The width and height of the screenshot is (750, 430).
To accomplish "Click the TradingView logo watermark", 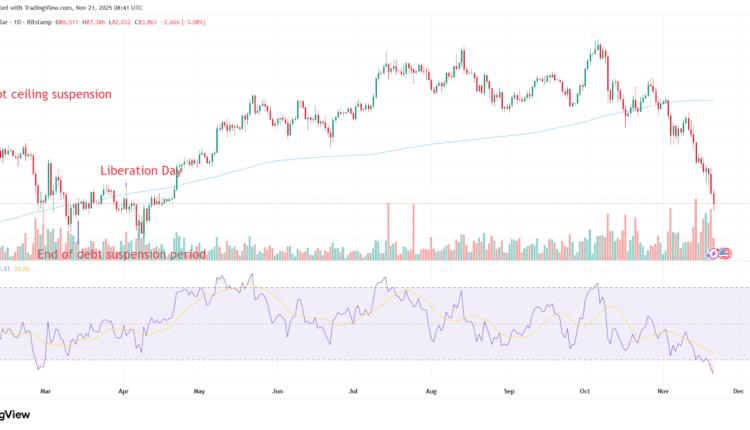I will tap(14, 413).
